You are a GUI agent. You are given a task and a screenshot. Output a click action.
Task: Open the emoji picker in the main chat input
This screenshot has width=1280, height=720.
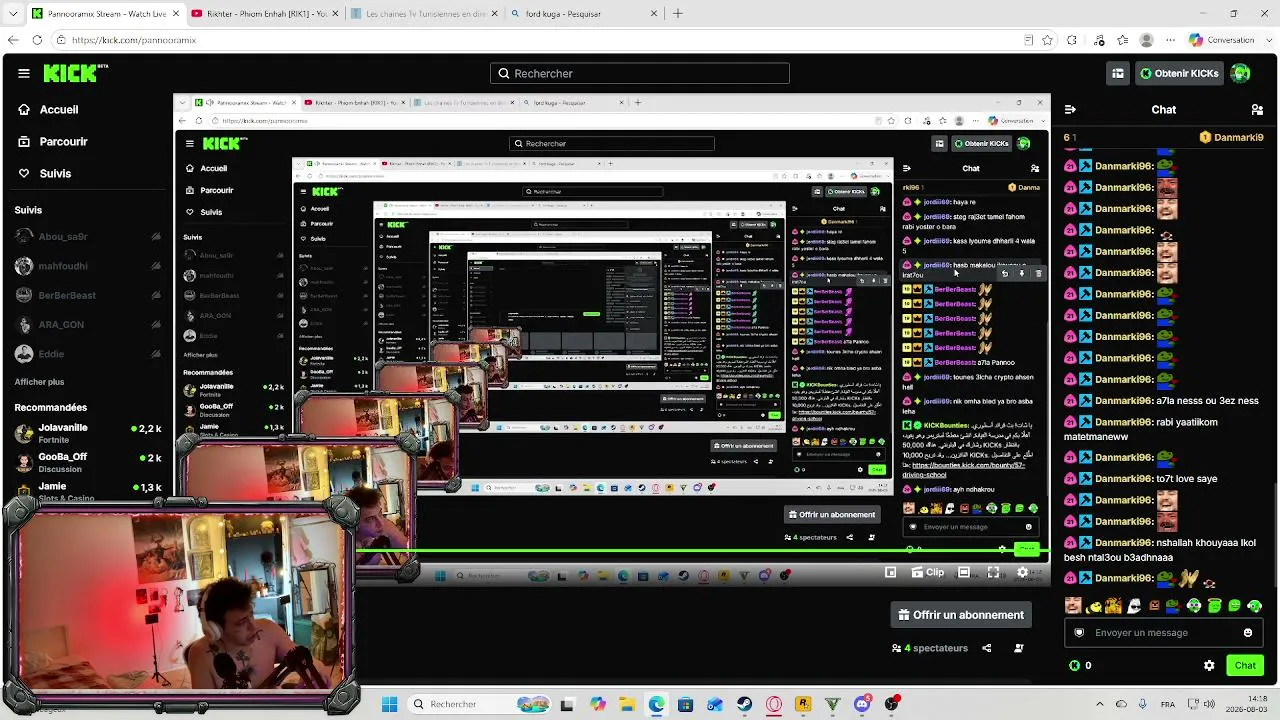click(x=1247, y=632)
